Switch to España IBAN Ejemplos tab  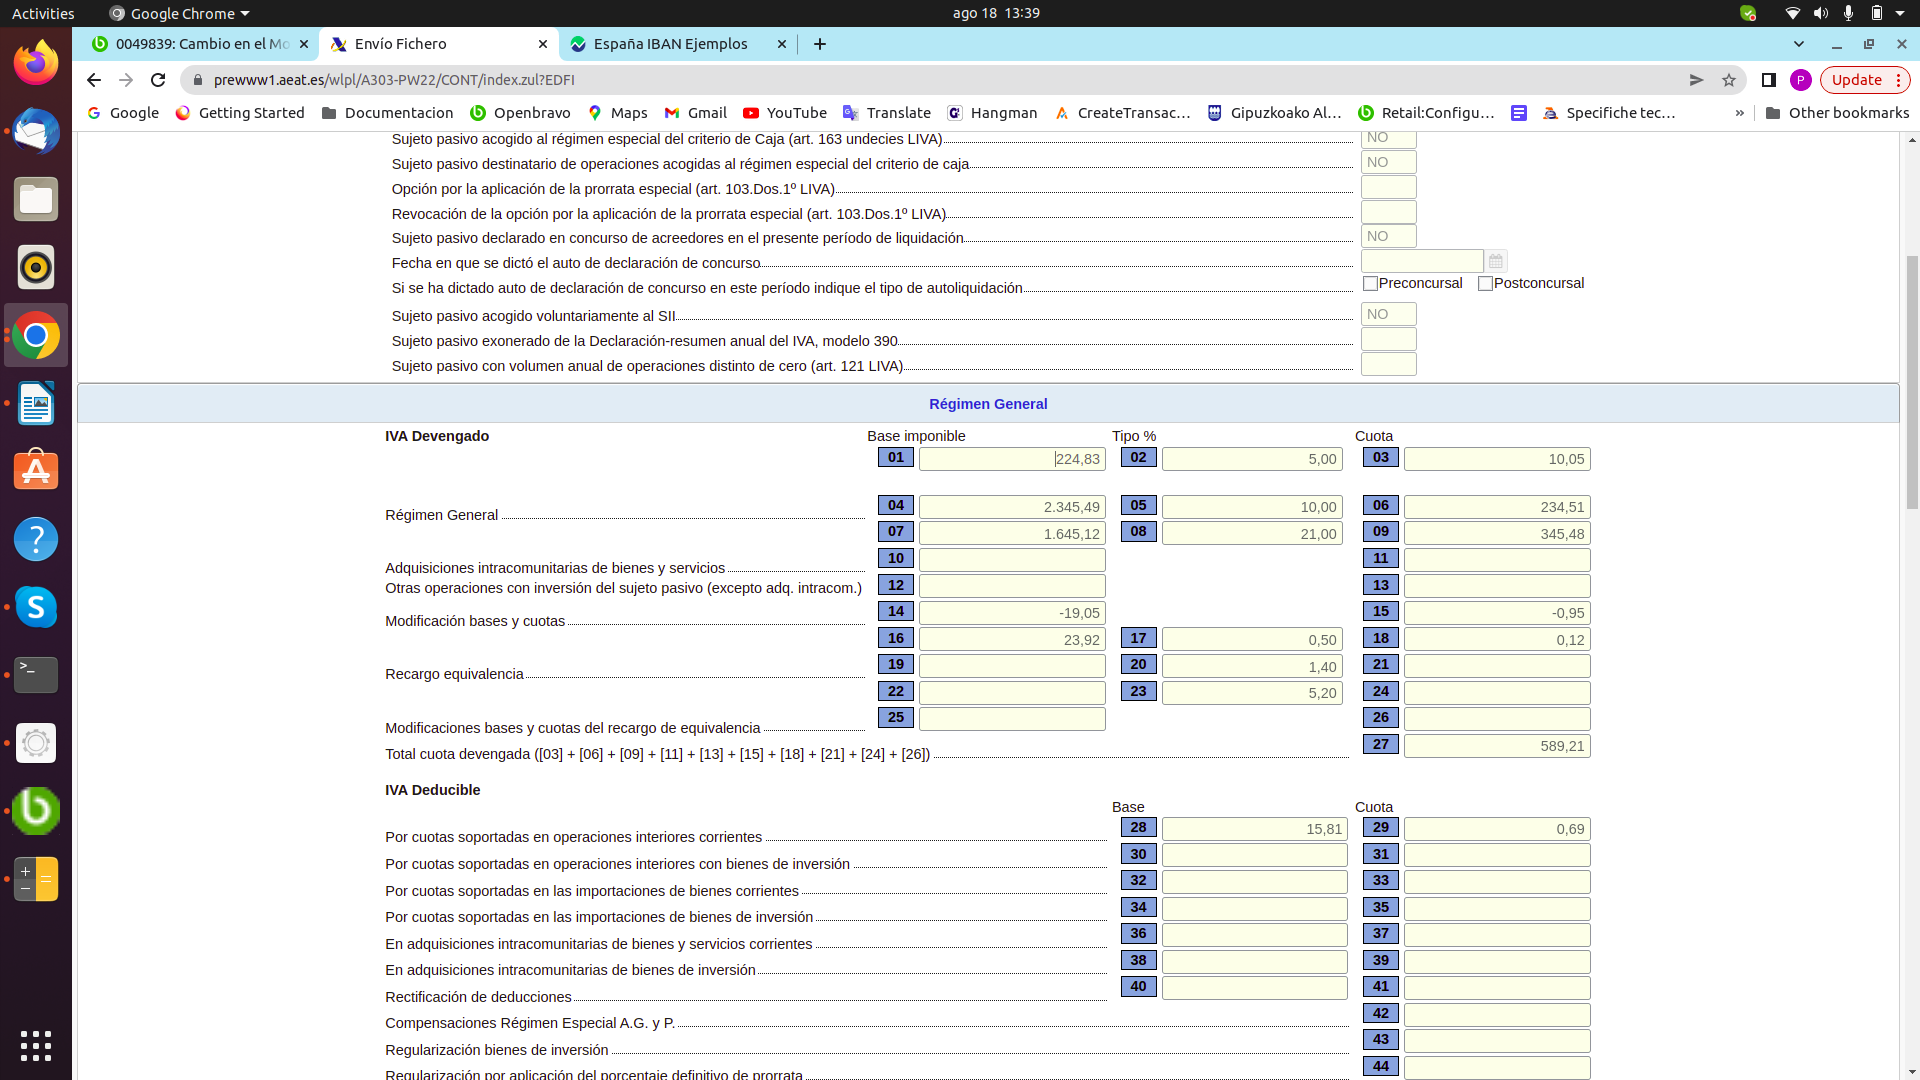[670, 44]
